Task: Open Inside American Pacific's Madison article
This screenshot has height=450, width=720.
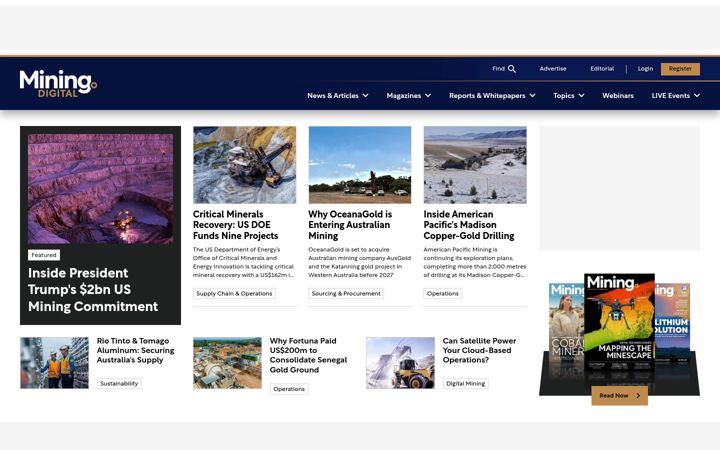Action: (469, 225)
